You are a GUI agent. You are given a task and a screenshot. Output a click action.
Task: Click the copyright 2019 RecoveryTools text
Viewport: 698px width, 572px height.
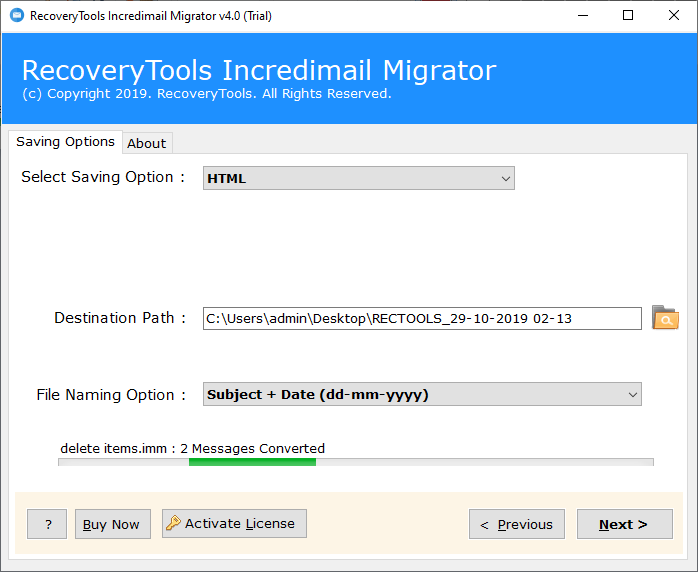(207, 93)
